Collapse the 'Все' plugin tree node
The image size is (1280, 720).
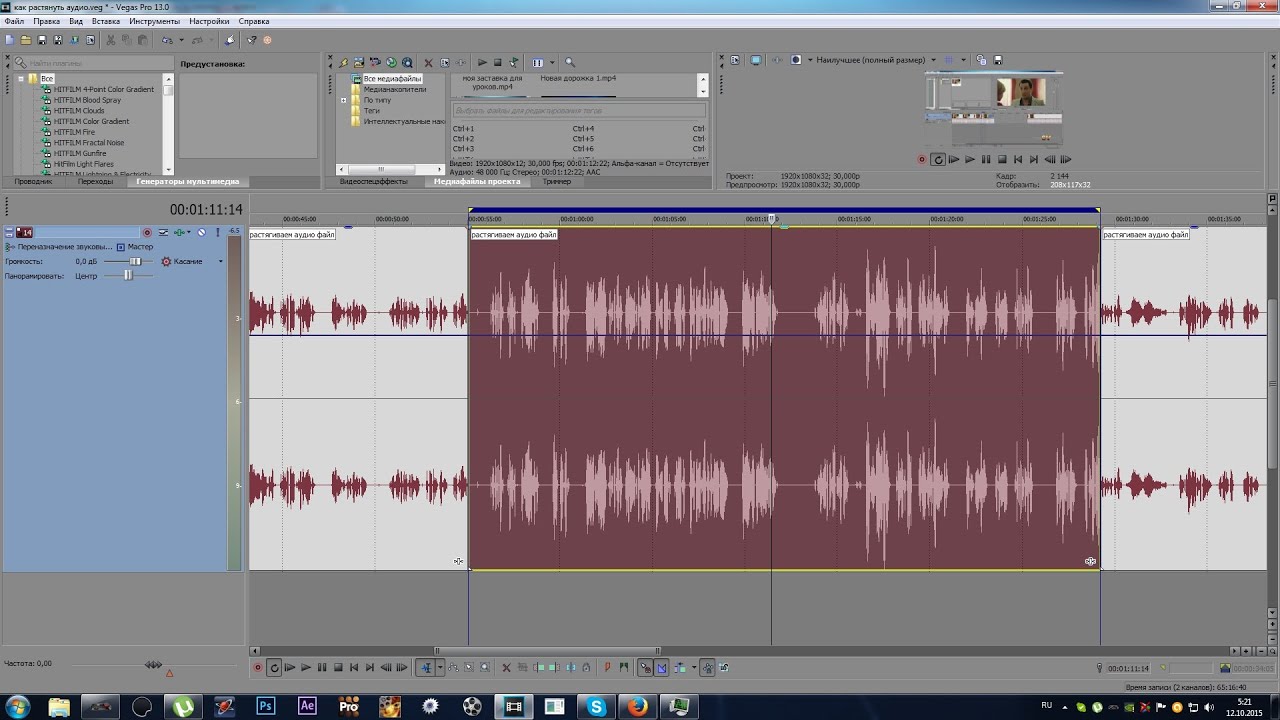[20, 78]
